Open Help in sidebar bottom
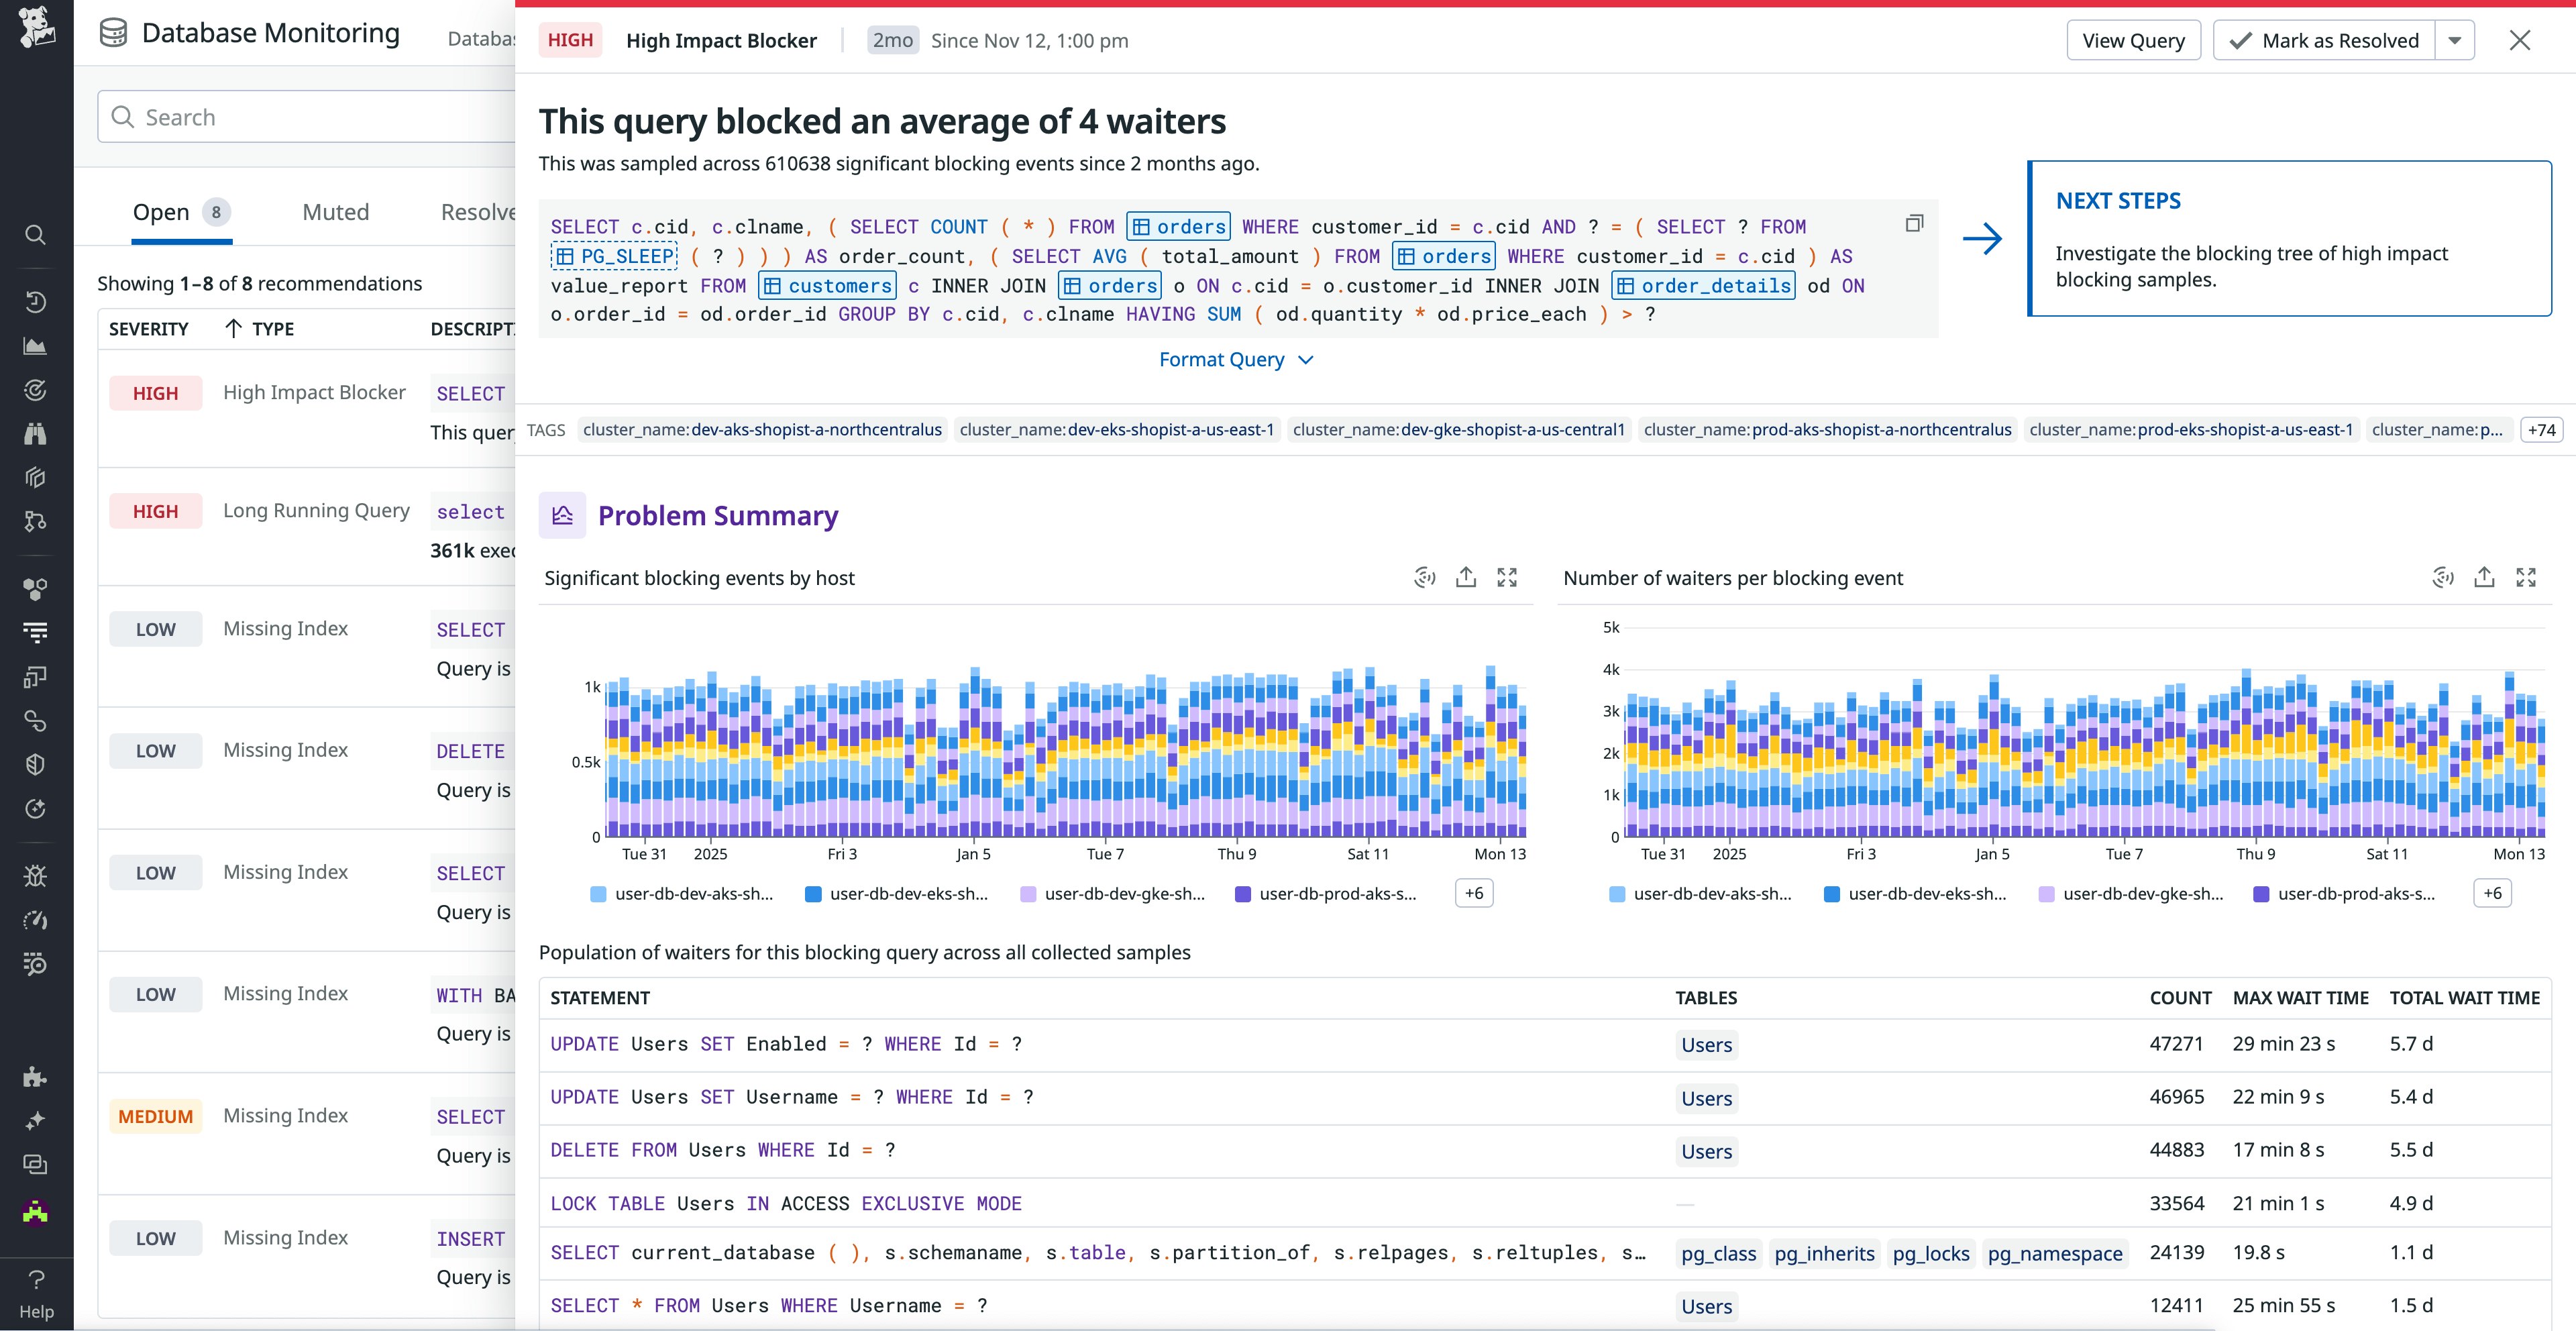 [x=36, y=1294]
